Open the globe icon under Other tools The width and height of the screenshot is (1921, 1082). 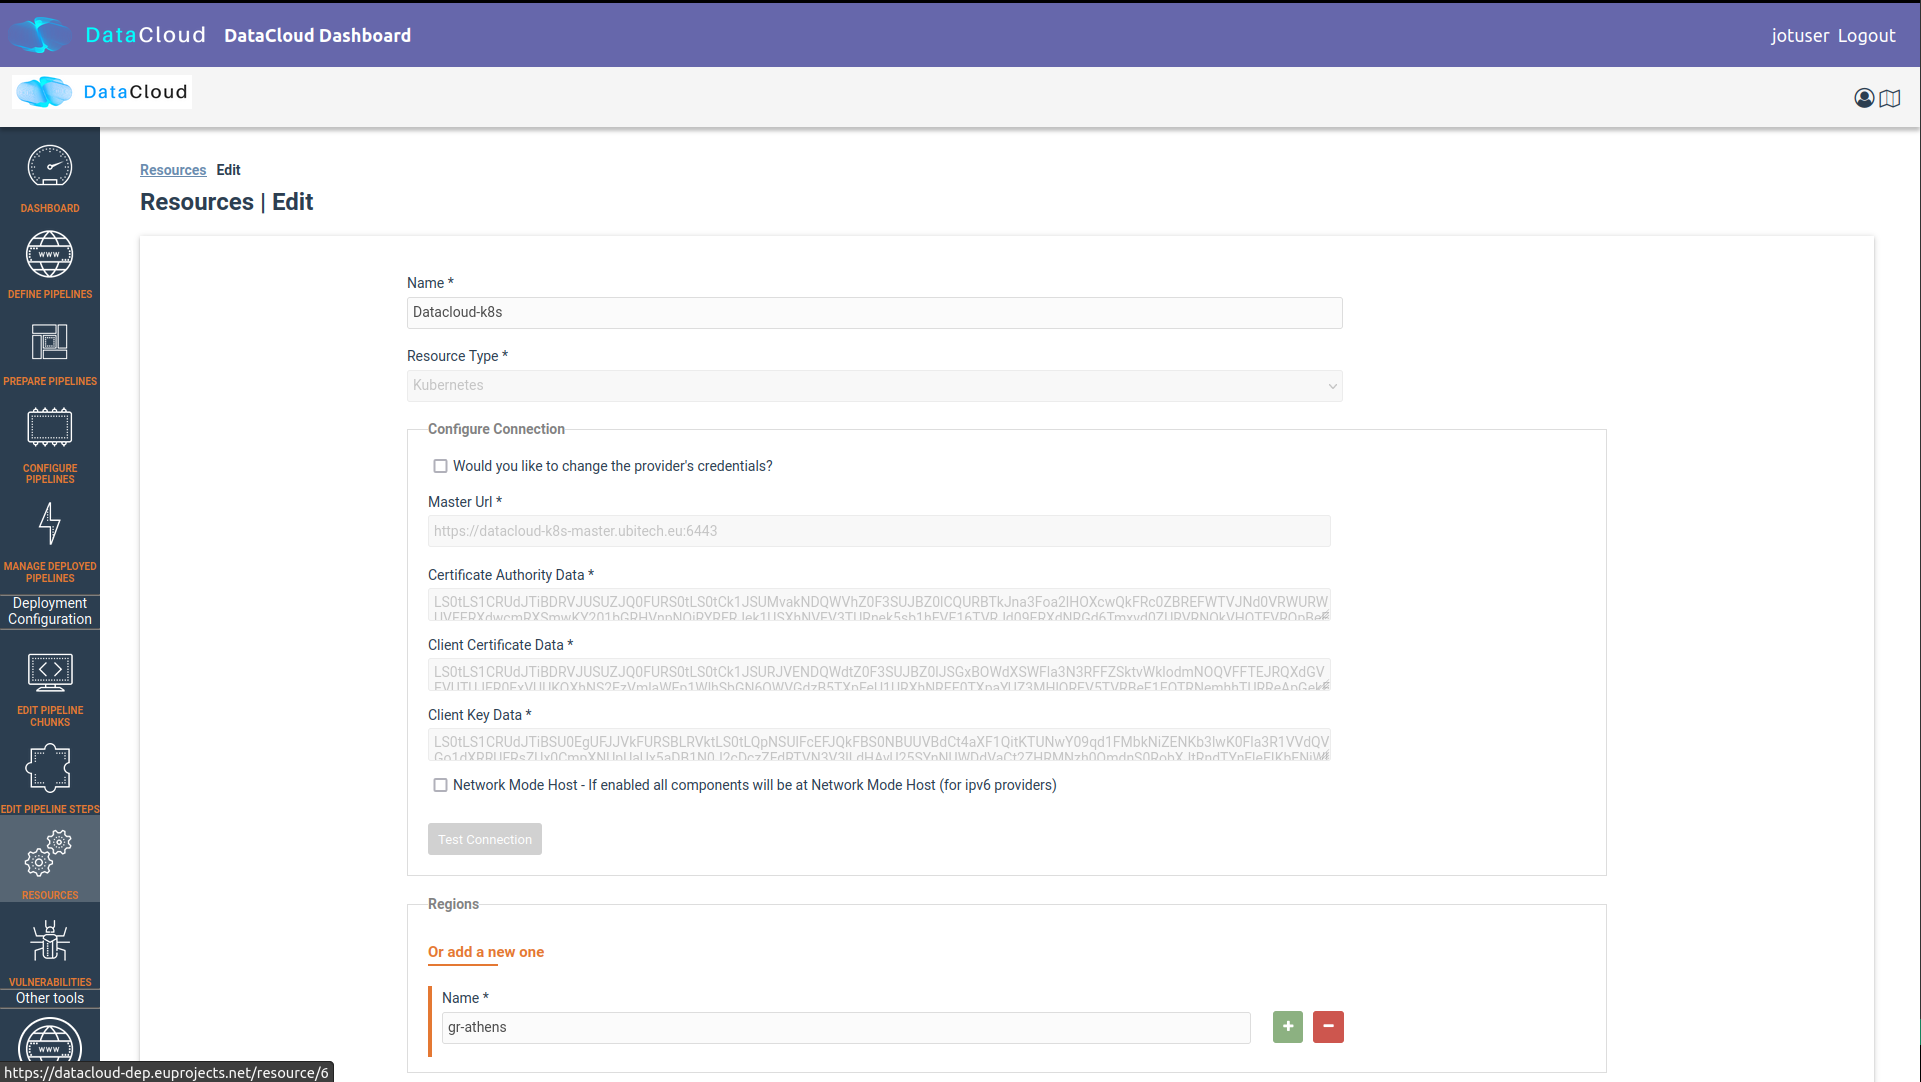coord(50,1040)
